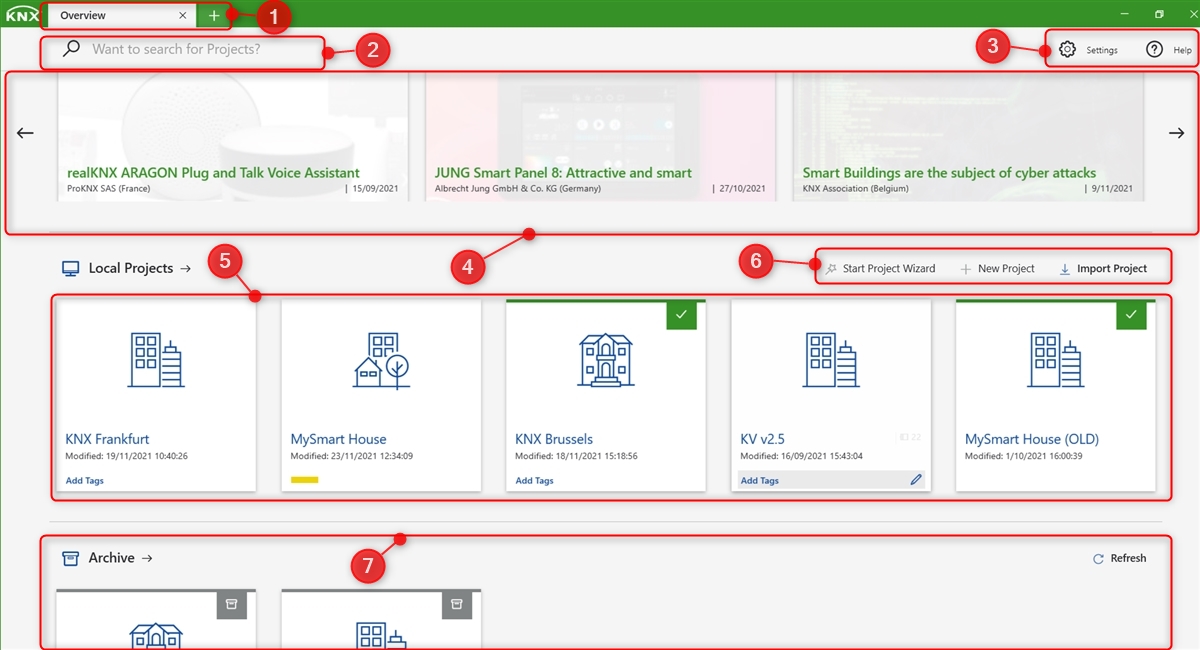Click KV v2.5 modified date text
1200x650 pixels.
pyautogui.click(x=803, y=456)
